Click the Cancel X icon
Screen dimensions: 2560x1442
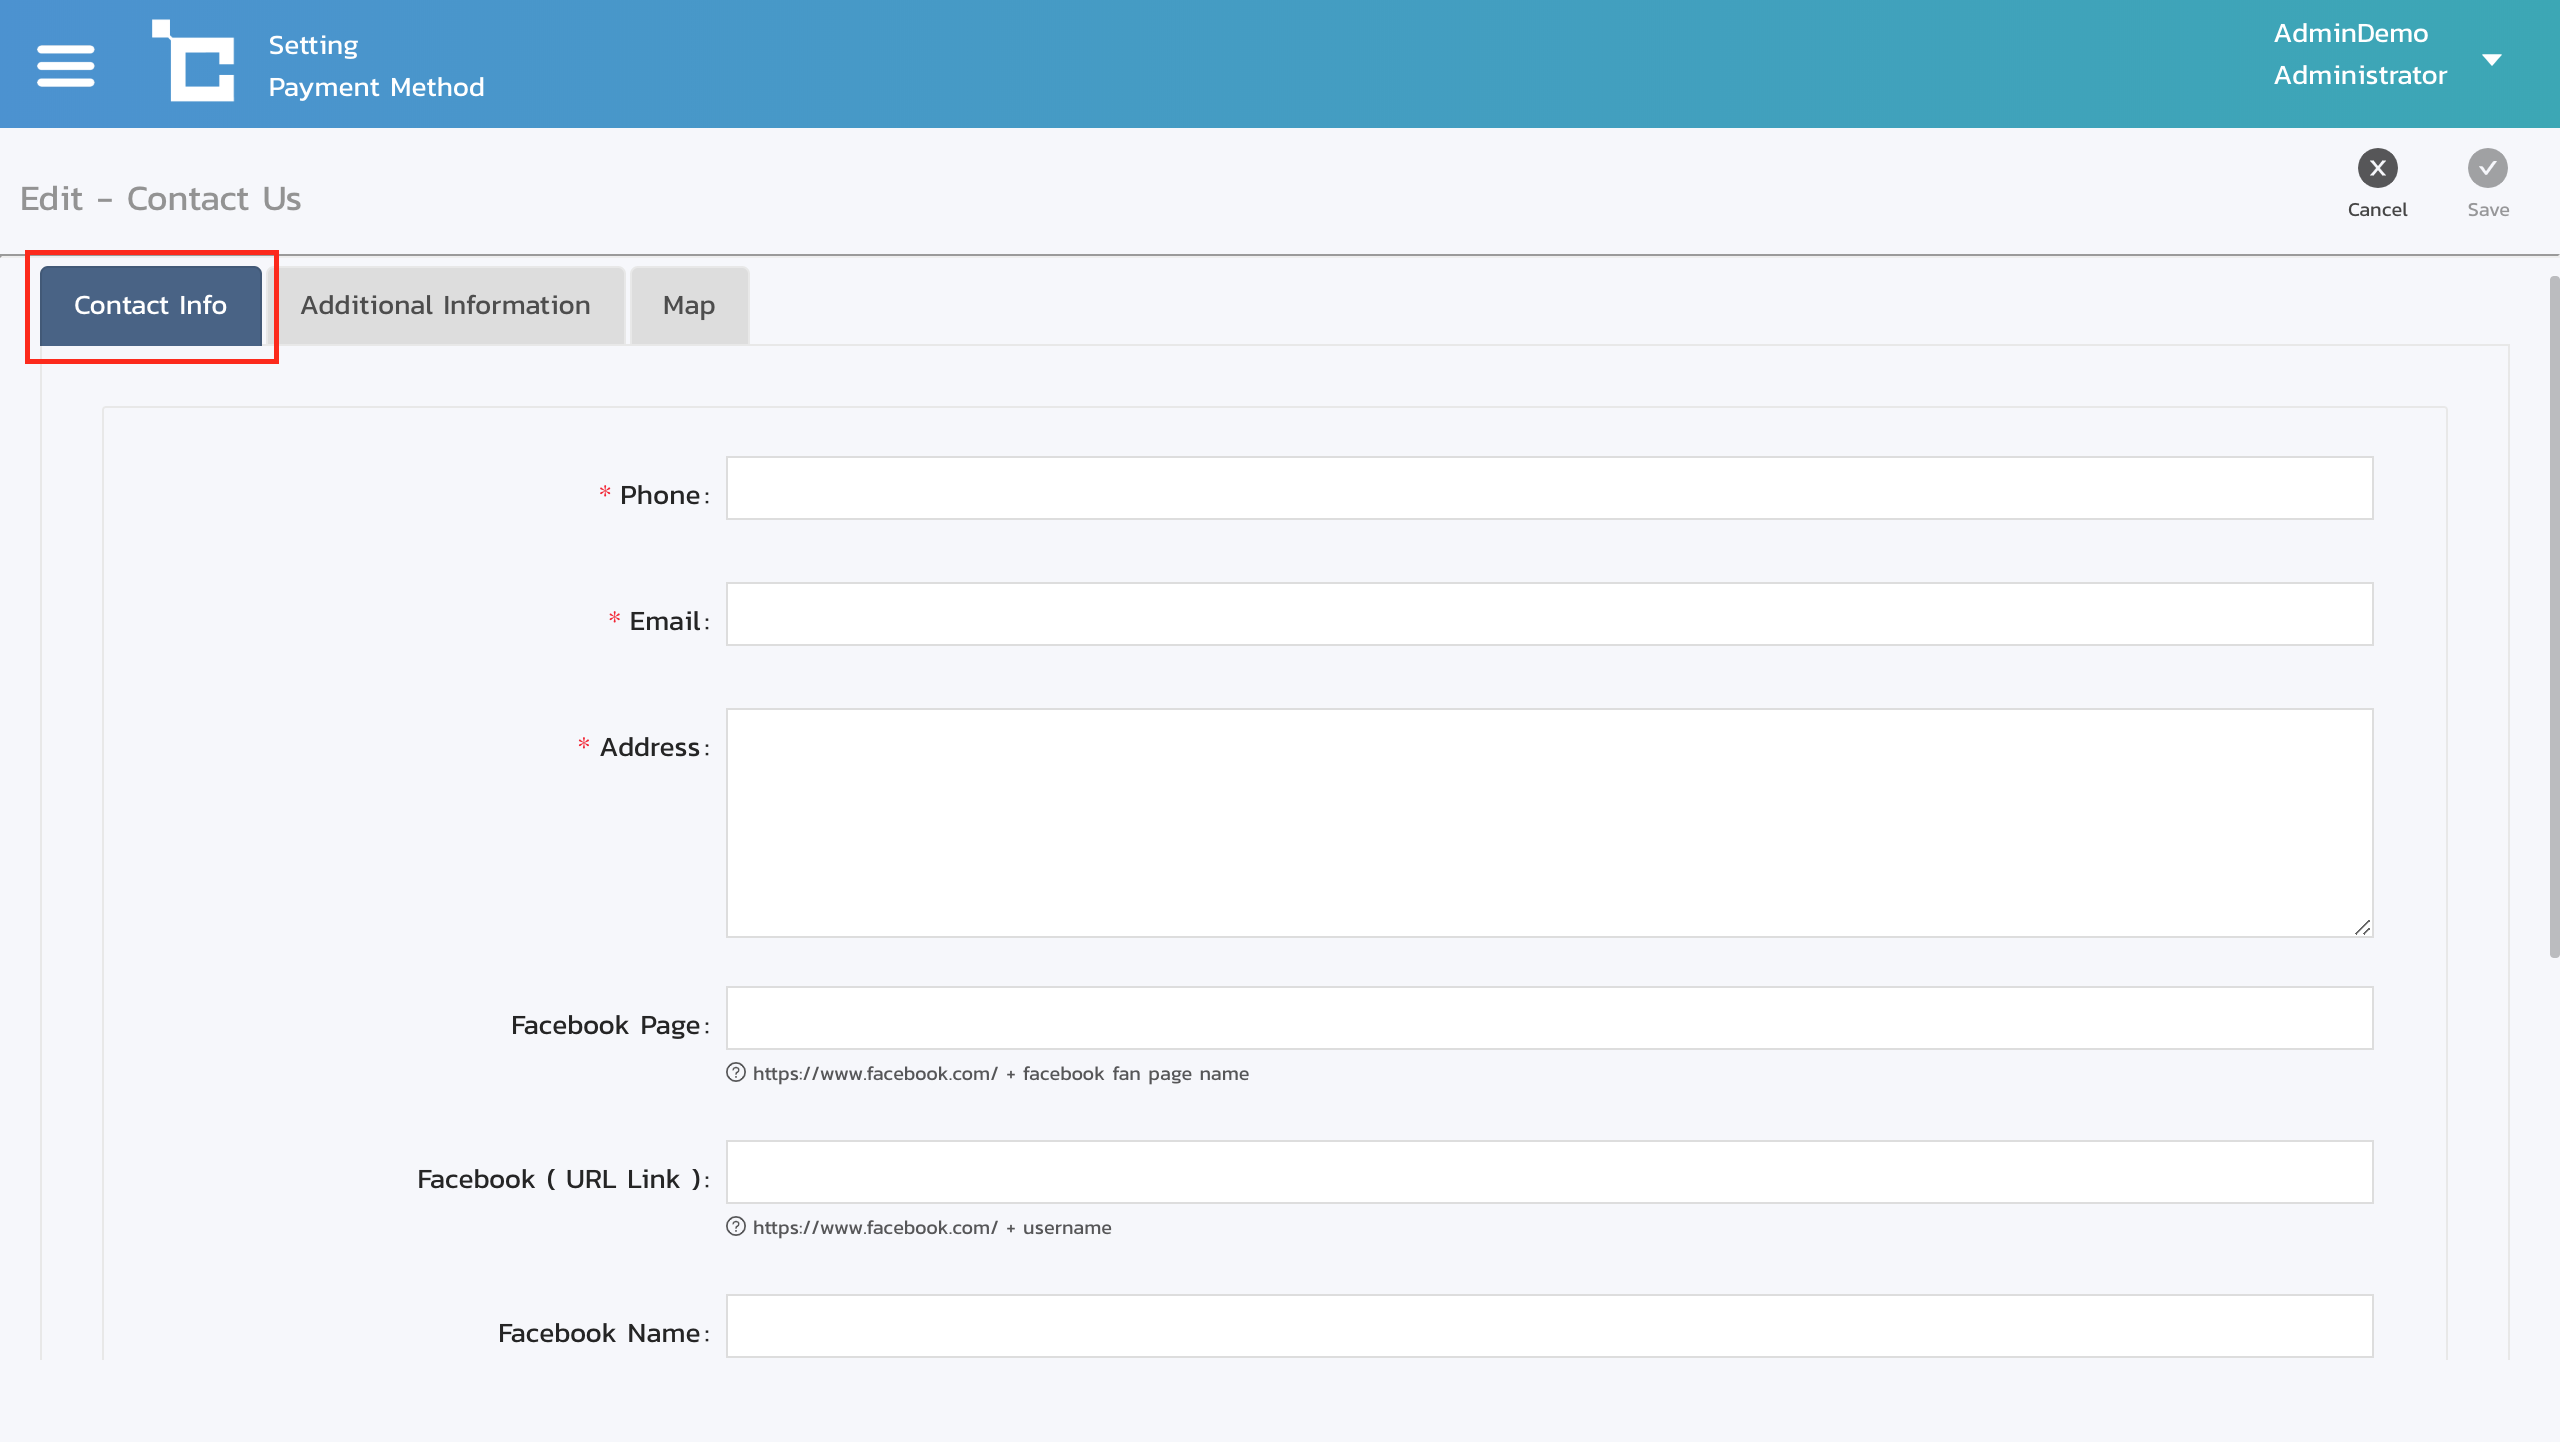(x=2377, y=168)
